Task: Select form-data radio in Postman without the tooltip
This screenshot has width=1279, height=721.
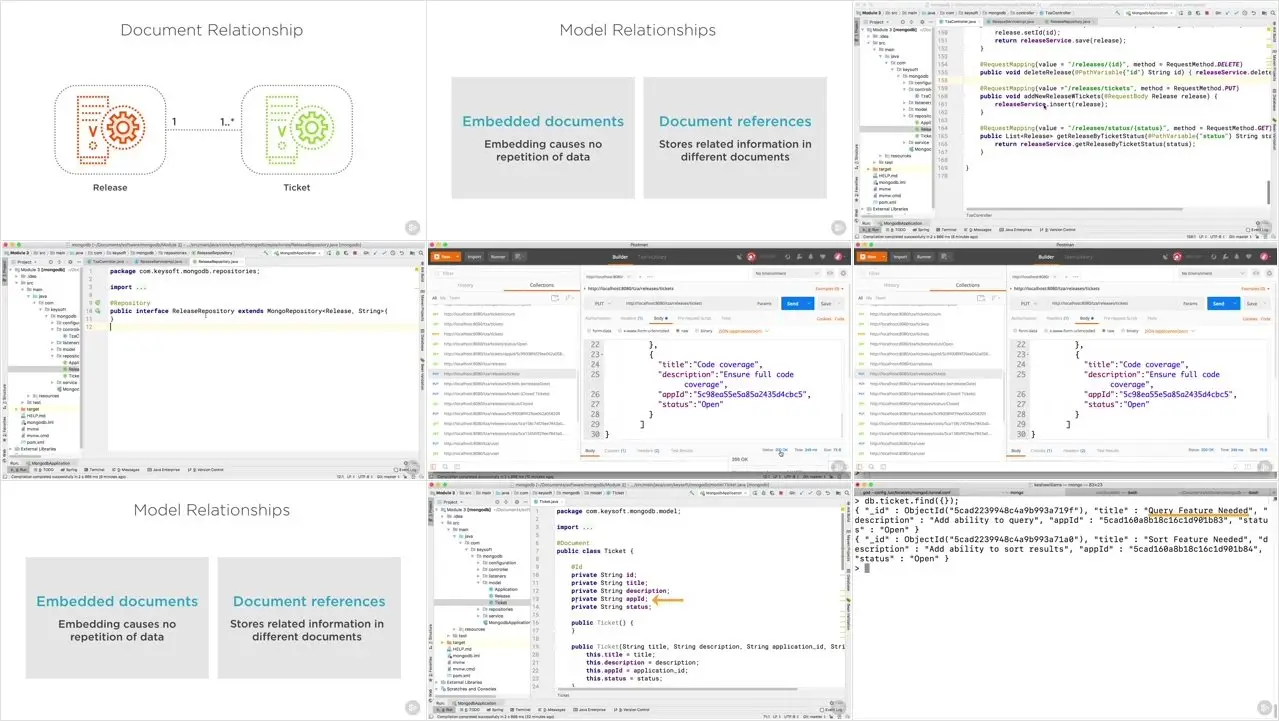Action: click(1017, 330)
